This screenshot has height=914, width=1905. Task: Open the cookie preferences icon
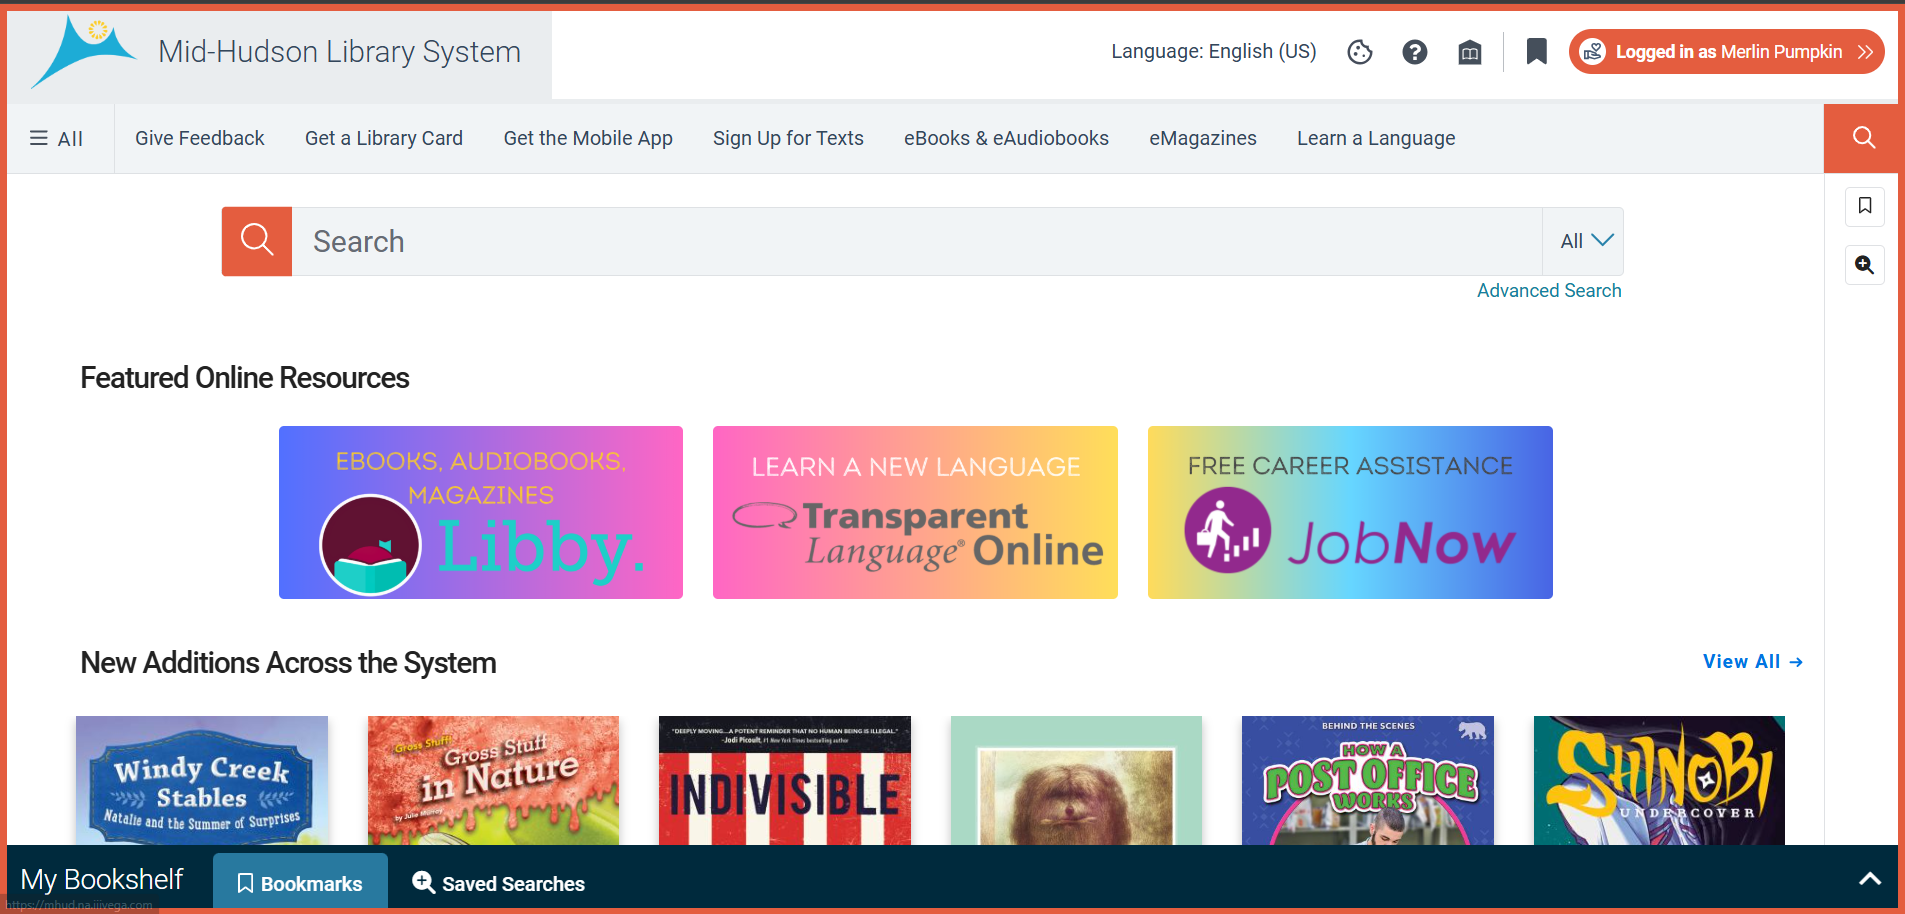point(1360,52)
